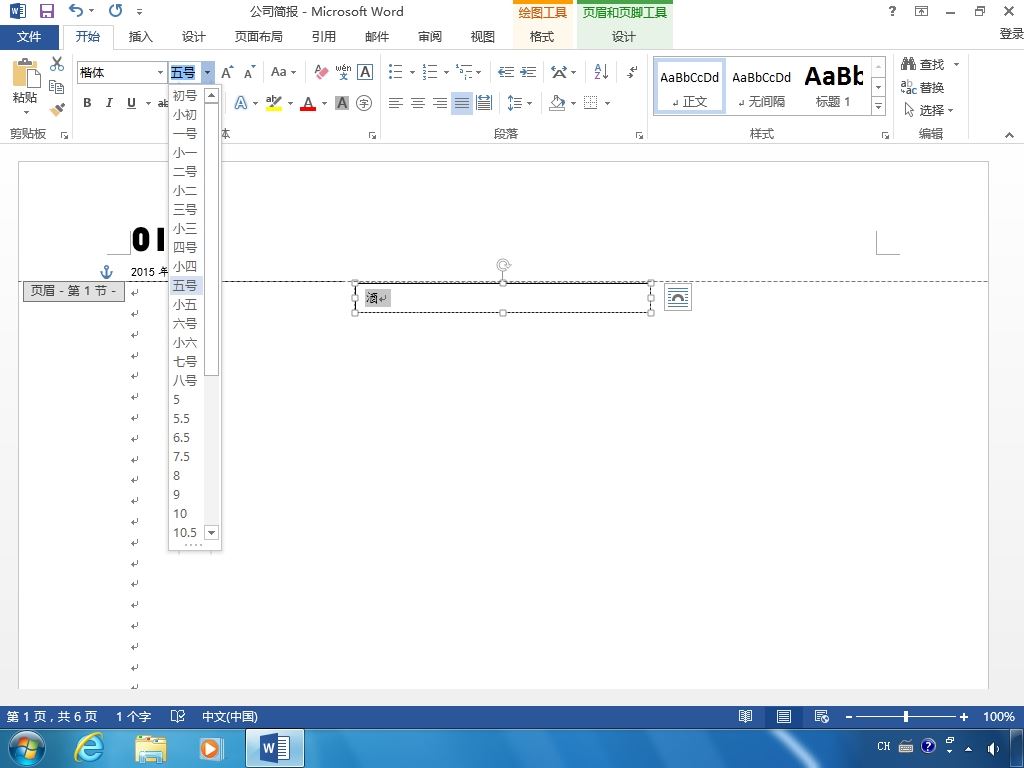Screen dimensions: 1024x768
Task: Collapse the font size dropdown arrow
Action: (207, 72)
